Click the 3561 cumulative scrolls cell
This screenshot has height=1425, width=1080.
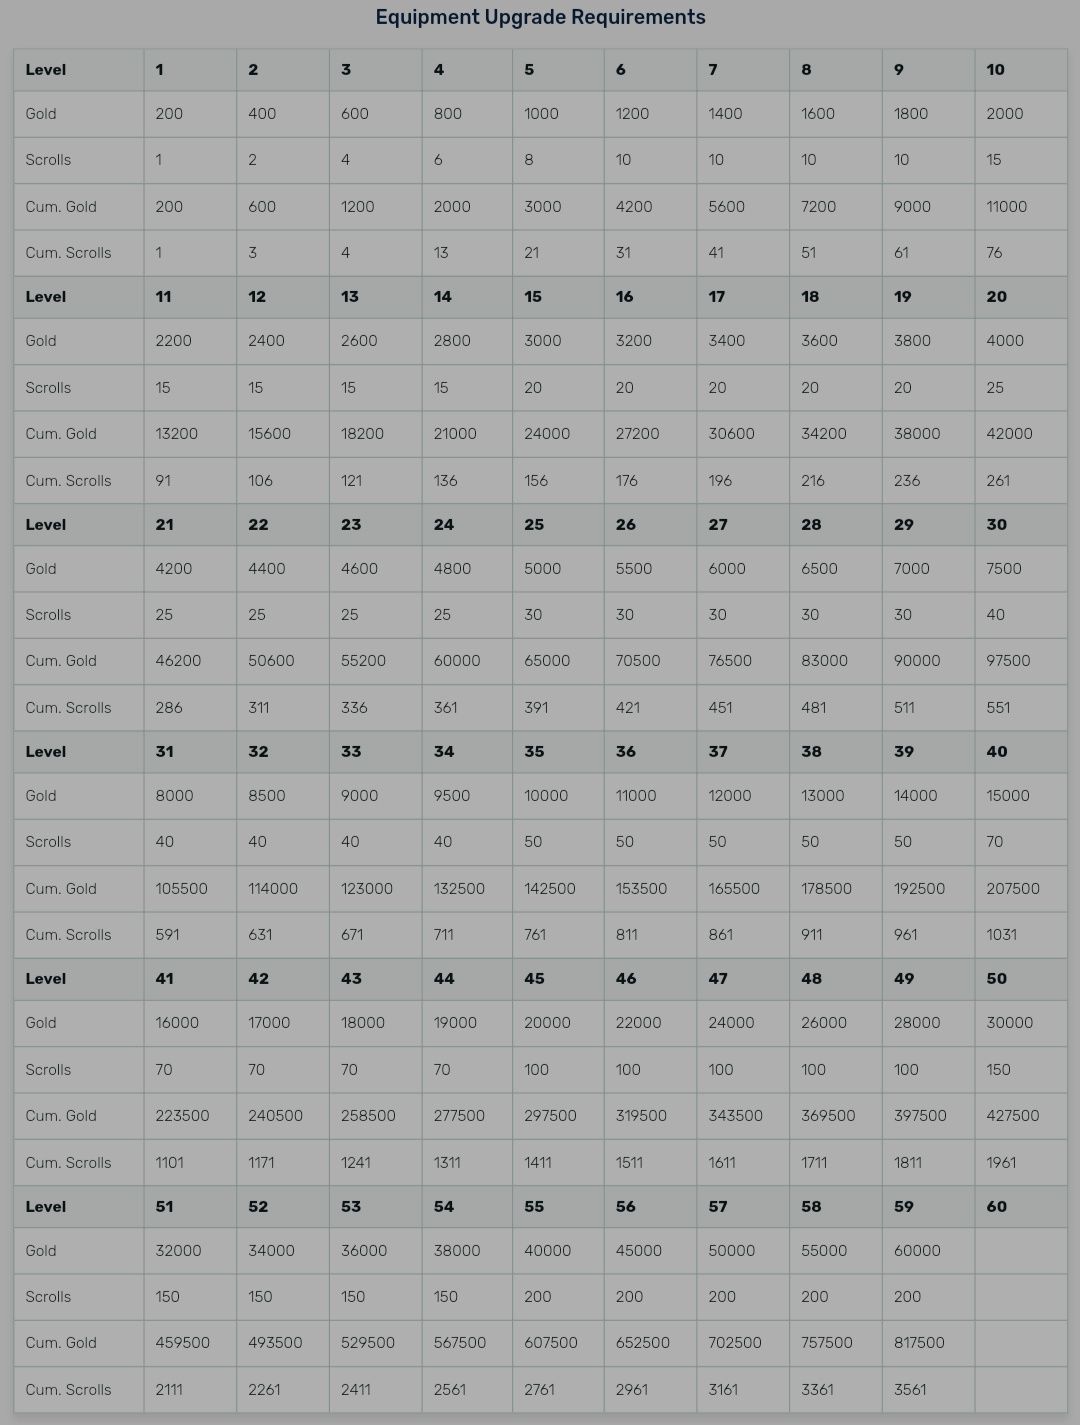tap(910, 1389)
